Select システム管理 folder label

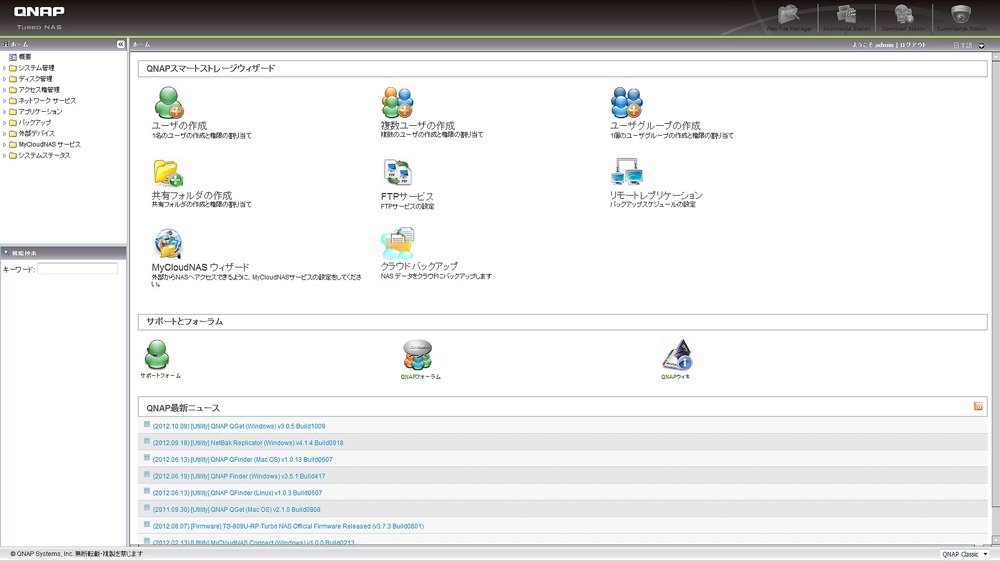[x=36, y=68]
